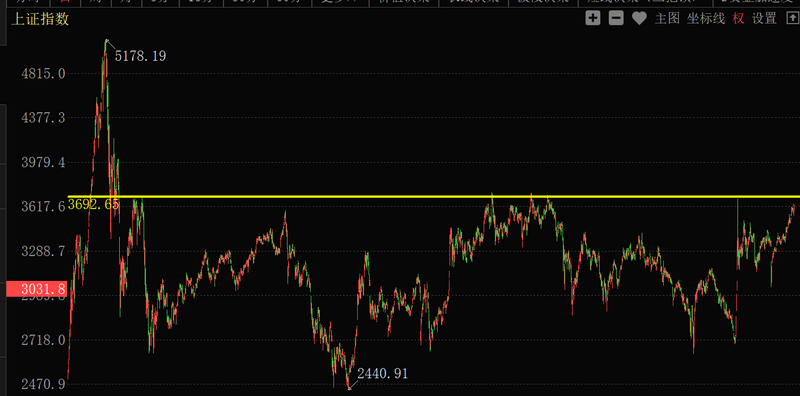Open the 坐标线 coordinate line options
This screenshot has width=800, height=396.
706,19
